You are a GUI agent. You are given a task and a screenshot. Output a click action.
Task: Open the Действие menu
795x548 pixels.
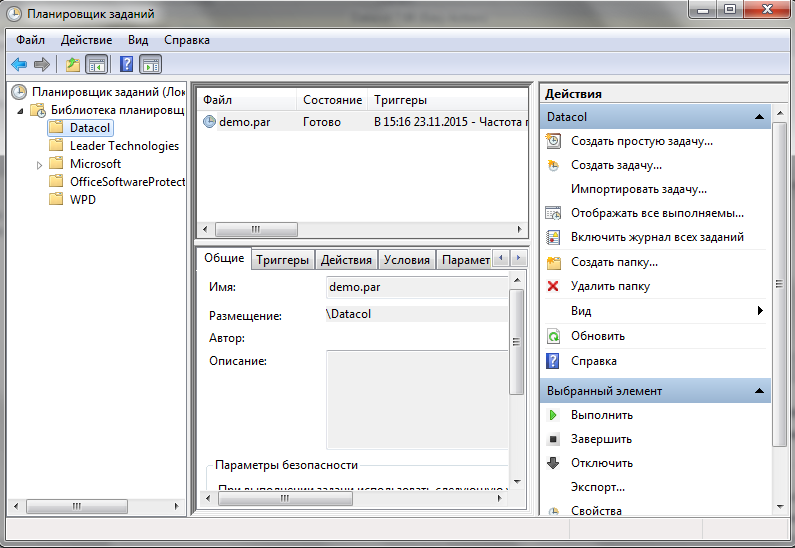[x=87, y=40]
